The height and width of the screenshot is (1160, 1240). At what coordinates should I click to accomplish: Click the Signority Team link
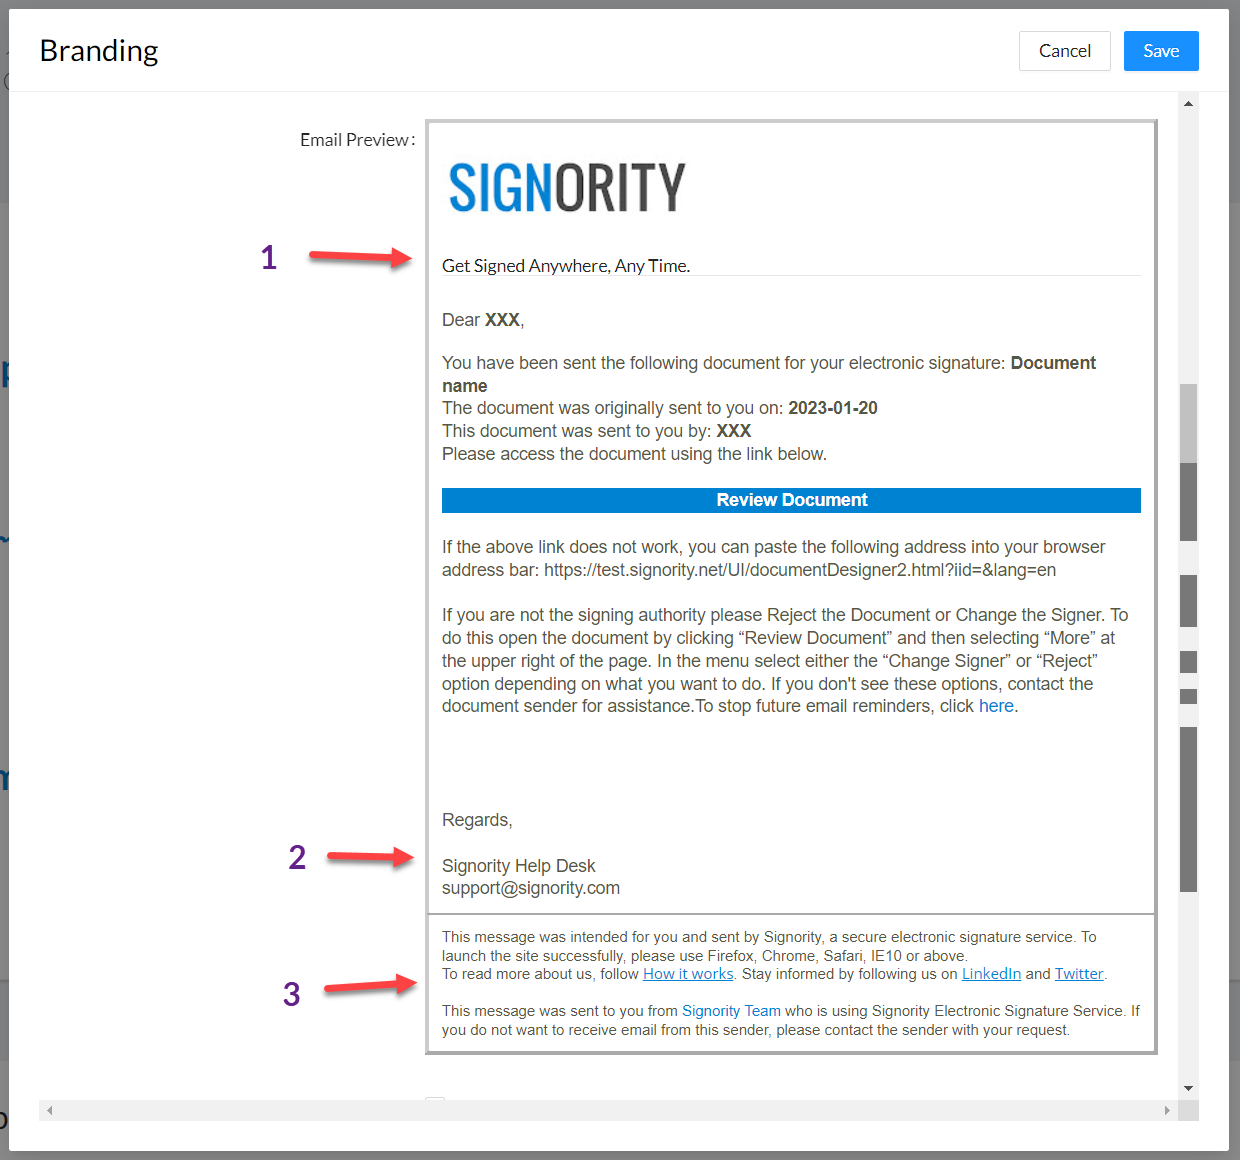click(731, 1011)
